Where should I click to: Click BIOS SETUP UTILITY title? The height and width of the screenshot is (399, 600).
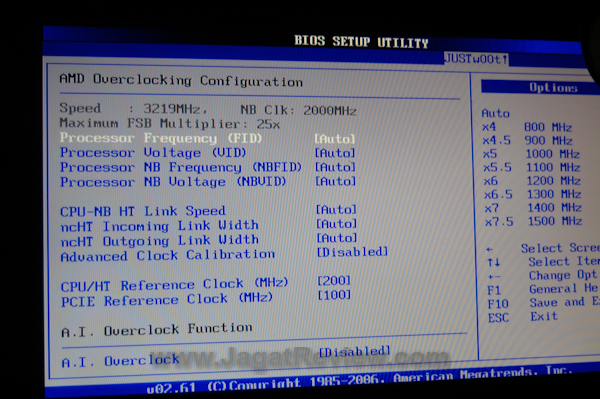[x=361, y=41]
